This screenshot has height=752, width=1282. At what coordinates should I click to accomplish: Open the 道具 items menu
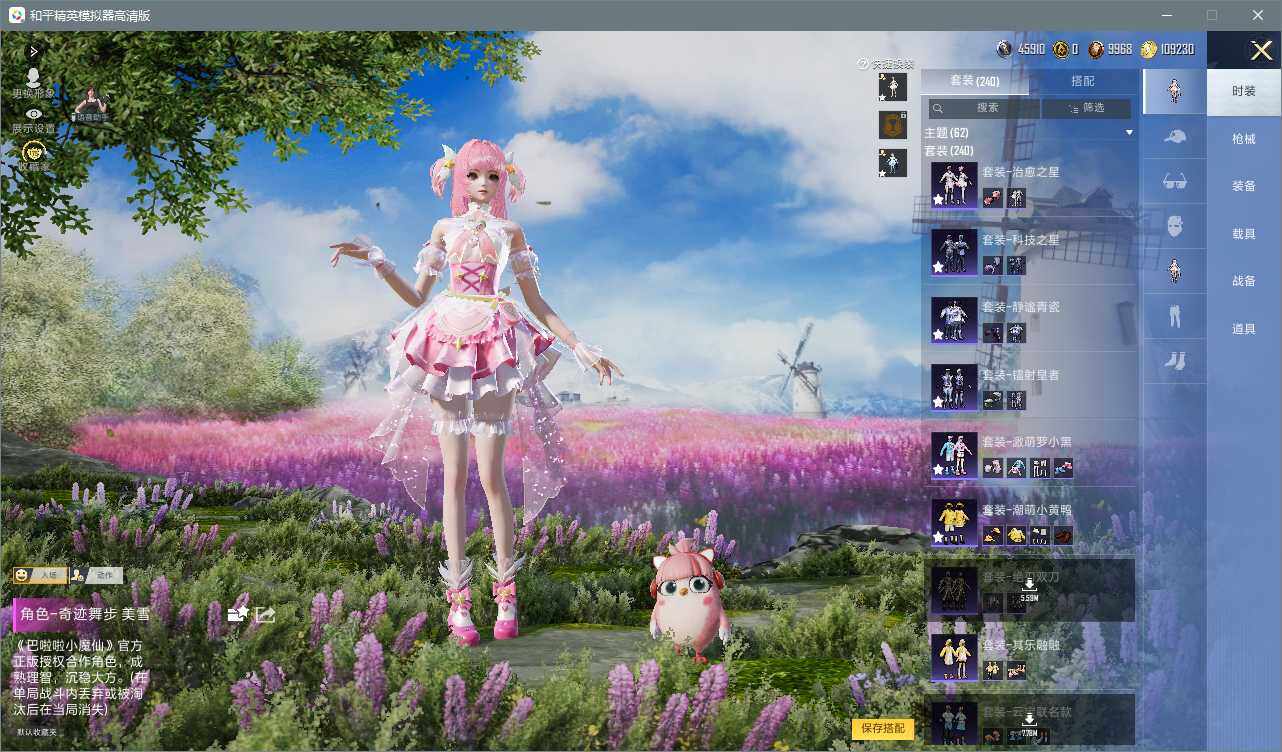coord(1244,329)
